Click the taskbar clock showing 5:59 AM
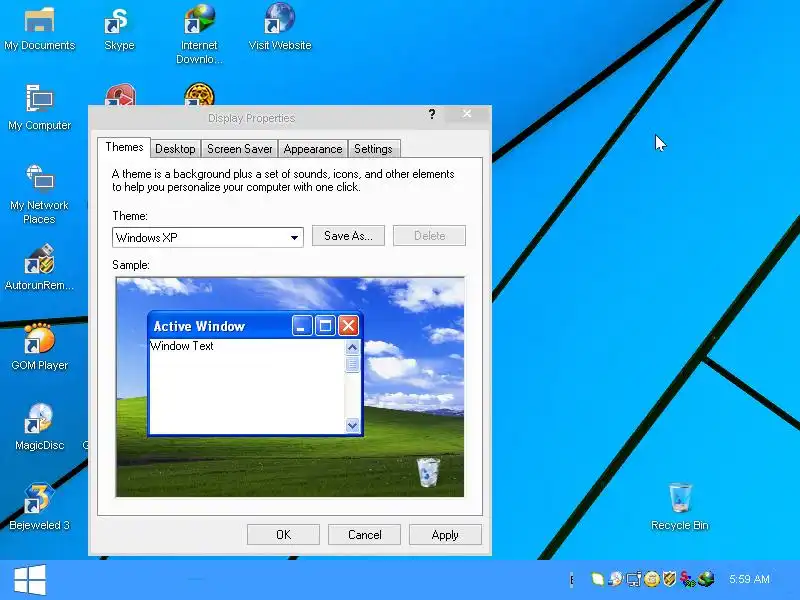The width and height of the screenshot is (800, 600). (749, 579)
